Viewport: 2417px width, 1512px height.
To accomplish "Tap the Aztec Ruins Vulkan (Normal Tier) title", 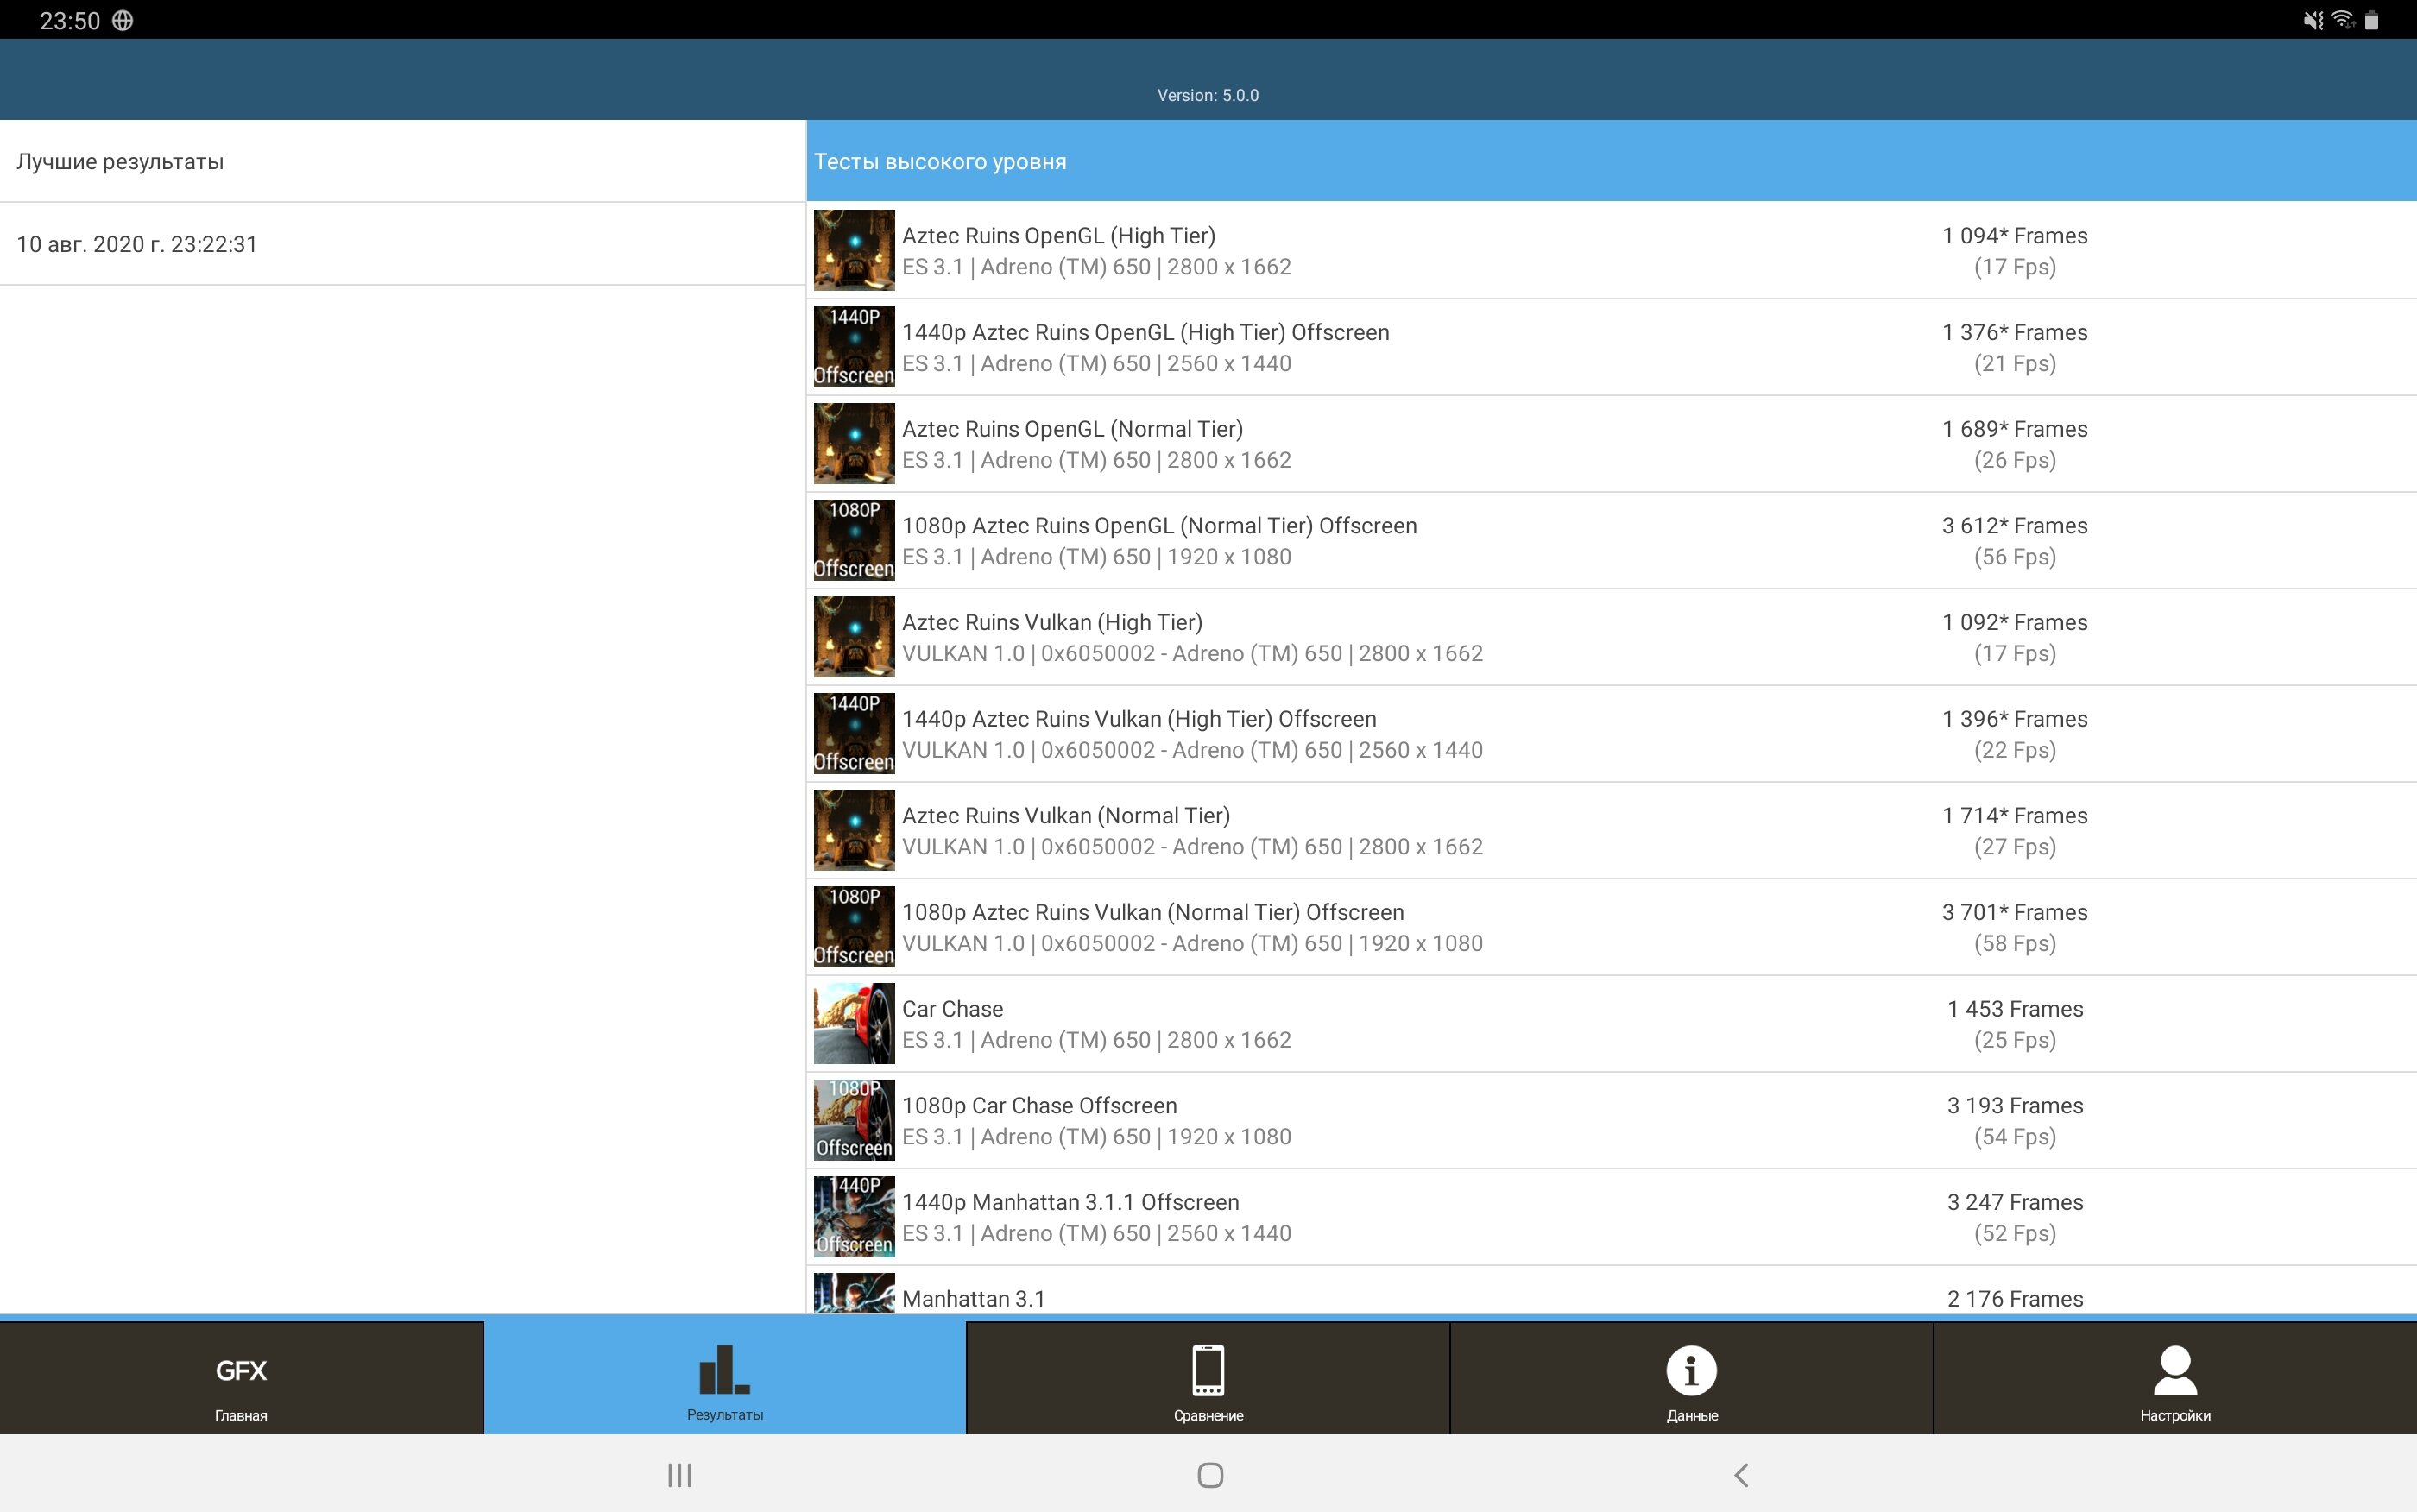I will click(x=1066, y=815).
